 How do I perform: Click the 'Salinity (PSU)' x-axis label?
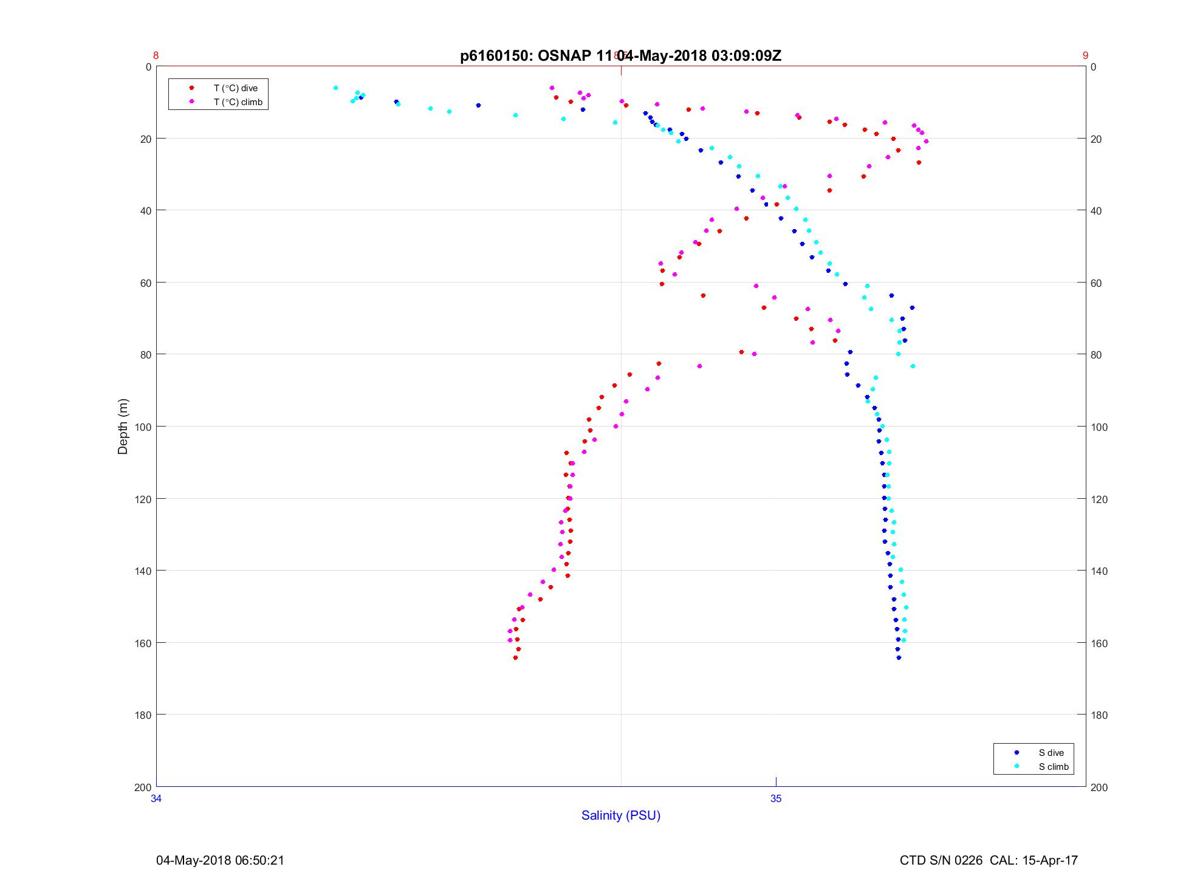coord(621,815)
